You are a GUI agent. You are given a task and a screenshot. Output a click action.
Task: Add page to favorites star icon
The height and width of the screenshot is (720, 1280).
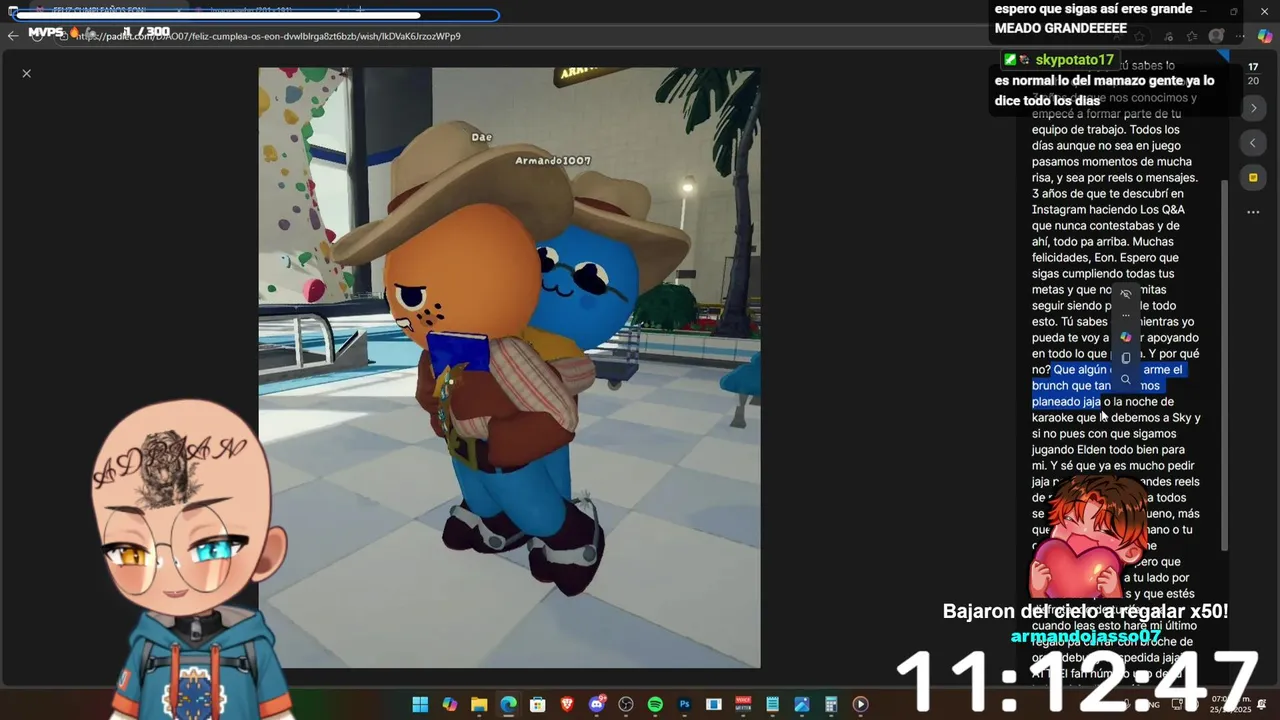[x=1140, y=36]
